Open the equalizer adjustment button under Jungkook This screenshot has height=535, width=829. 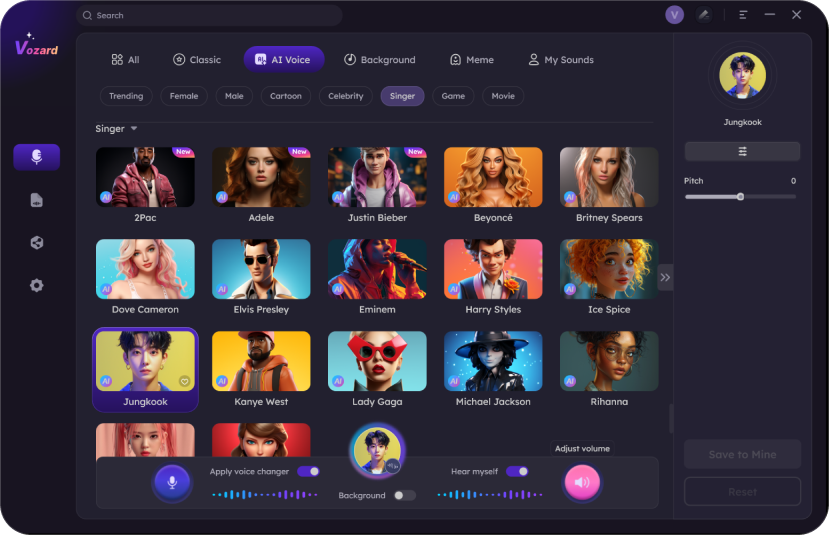click(x=742, y=151)
